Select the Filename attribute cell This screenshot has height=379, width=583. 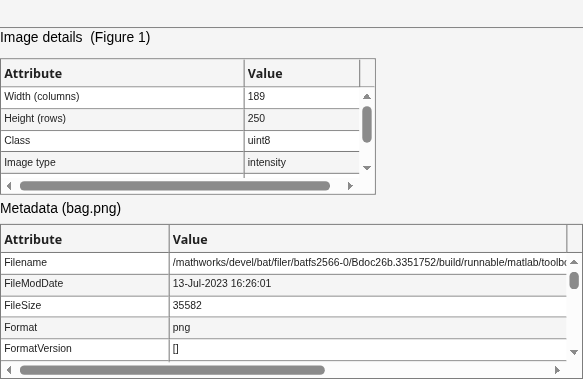85,263
